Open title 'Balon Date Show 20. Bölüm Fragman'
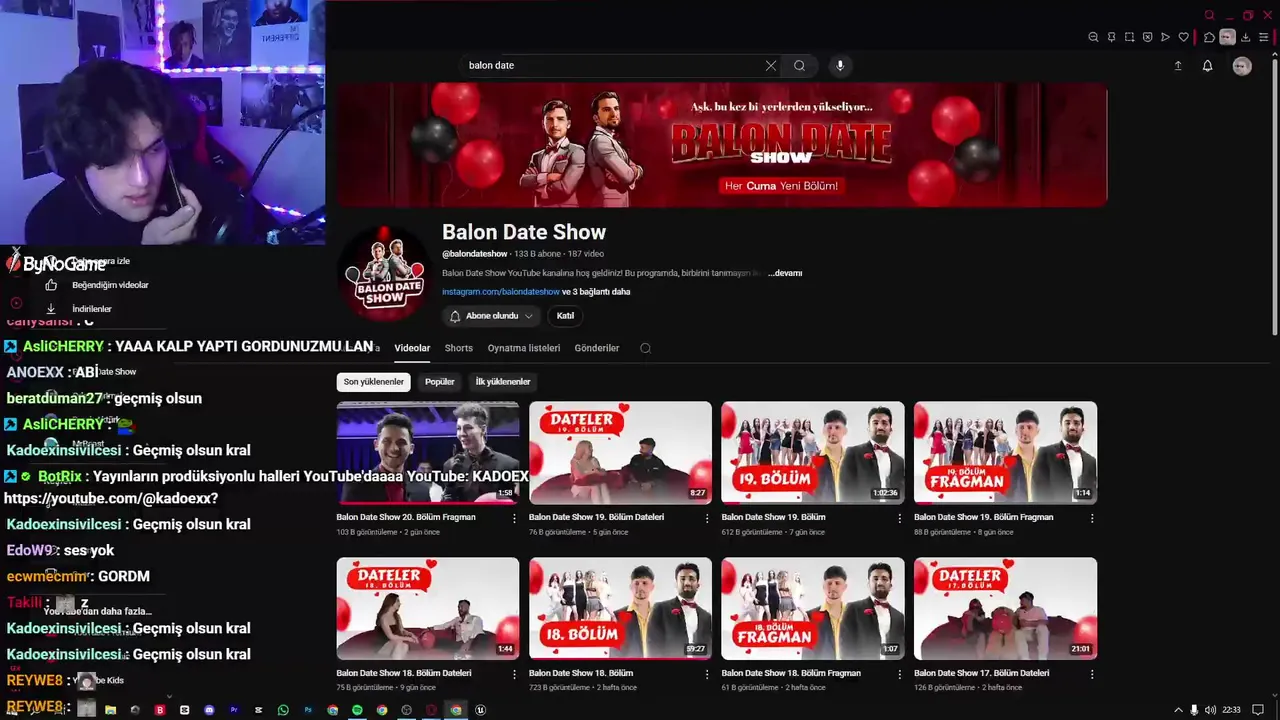Screen dimensions: 1280x720 406,517
